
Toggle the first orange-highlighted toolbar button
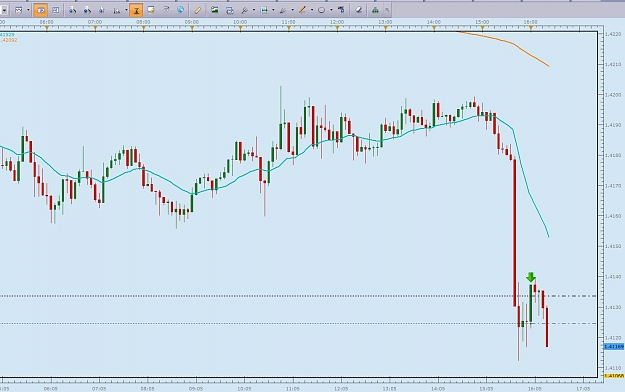click(41, 10)
